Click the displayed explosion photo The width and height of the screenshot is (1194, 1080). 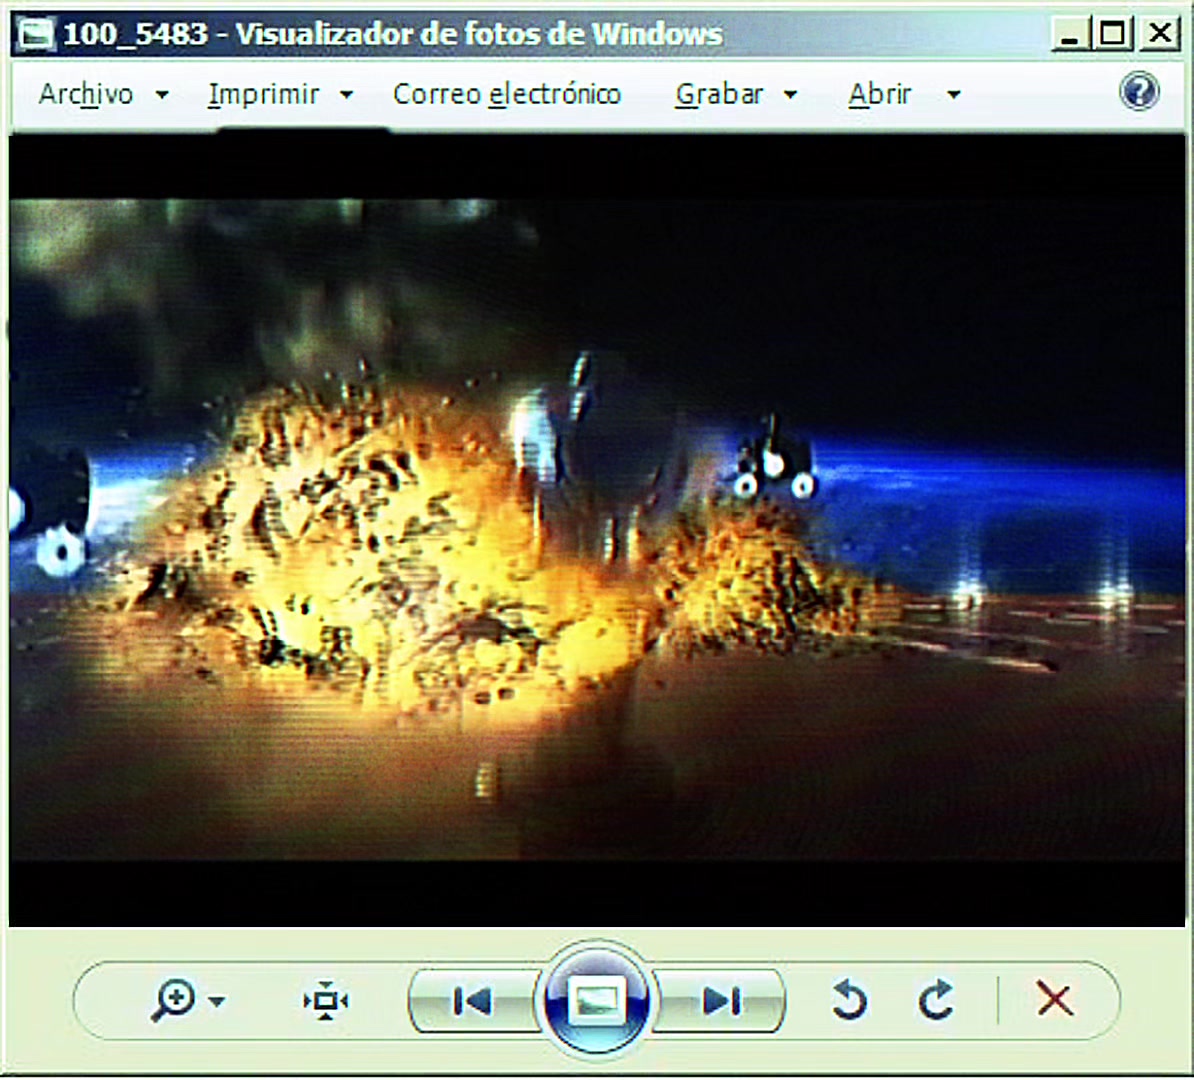click(597, 530)
